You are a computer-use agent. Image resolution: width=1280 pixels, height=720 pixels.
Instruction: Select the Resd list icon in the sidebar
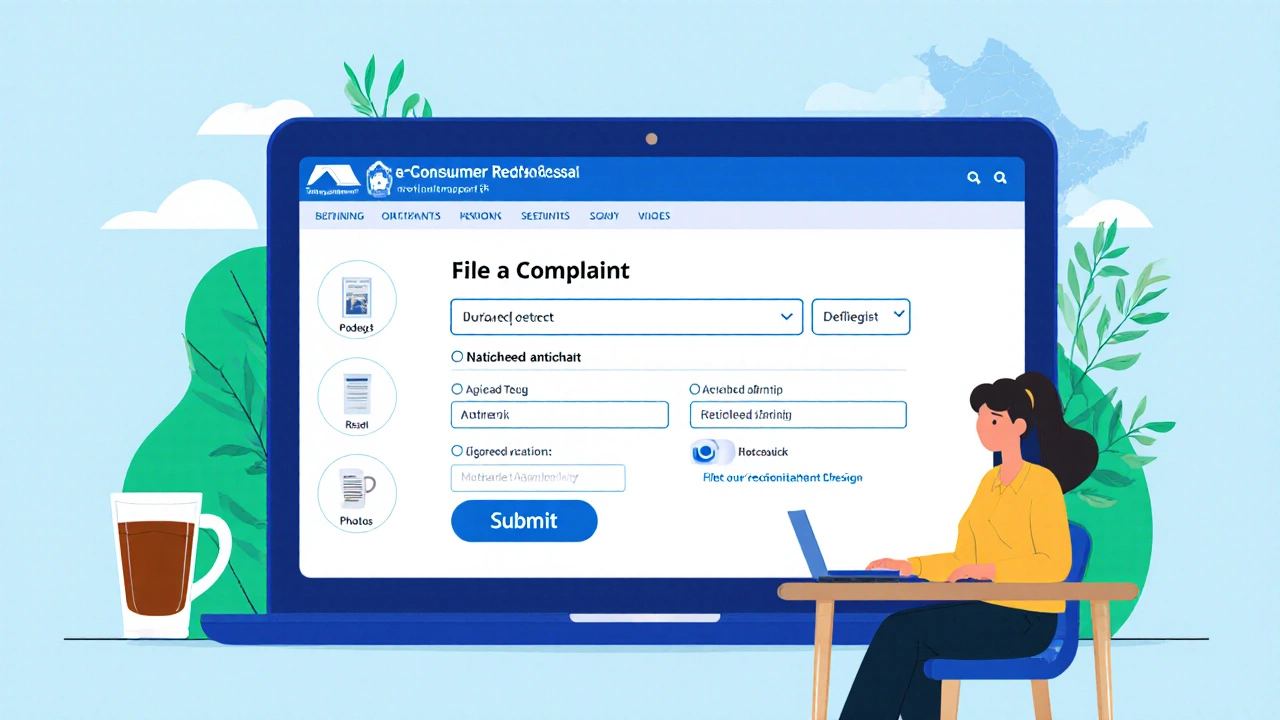357,394
